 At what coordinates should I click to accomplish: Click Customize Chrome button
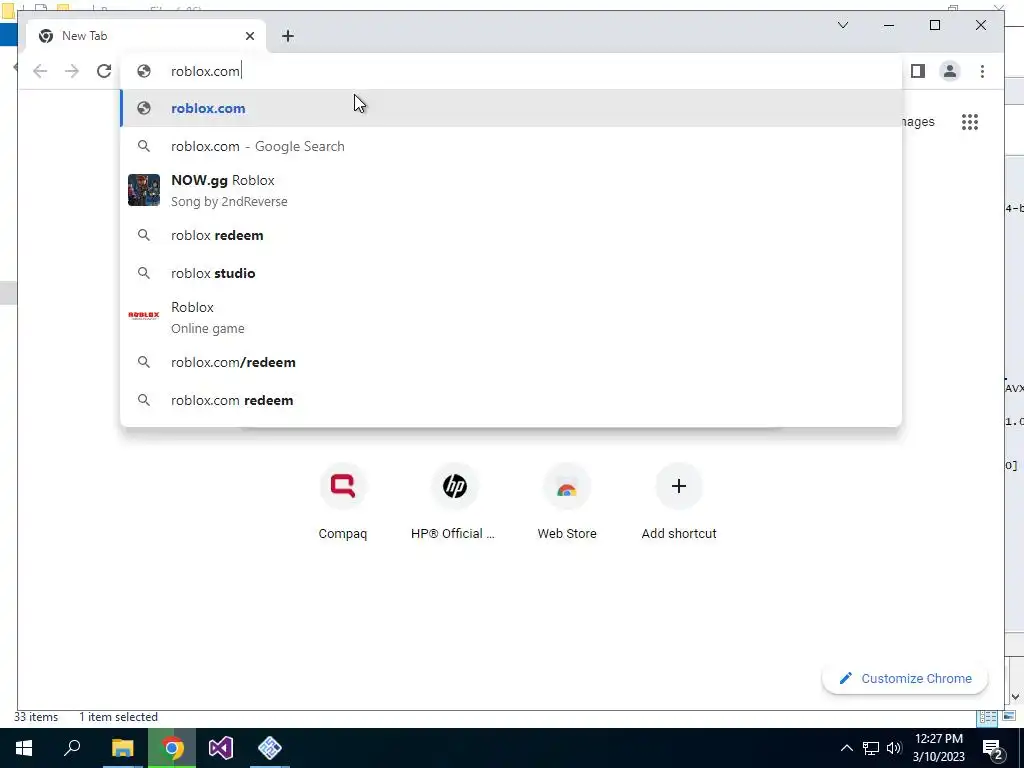point(905,679)
